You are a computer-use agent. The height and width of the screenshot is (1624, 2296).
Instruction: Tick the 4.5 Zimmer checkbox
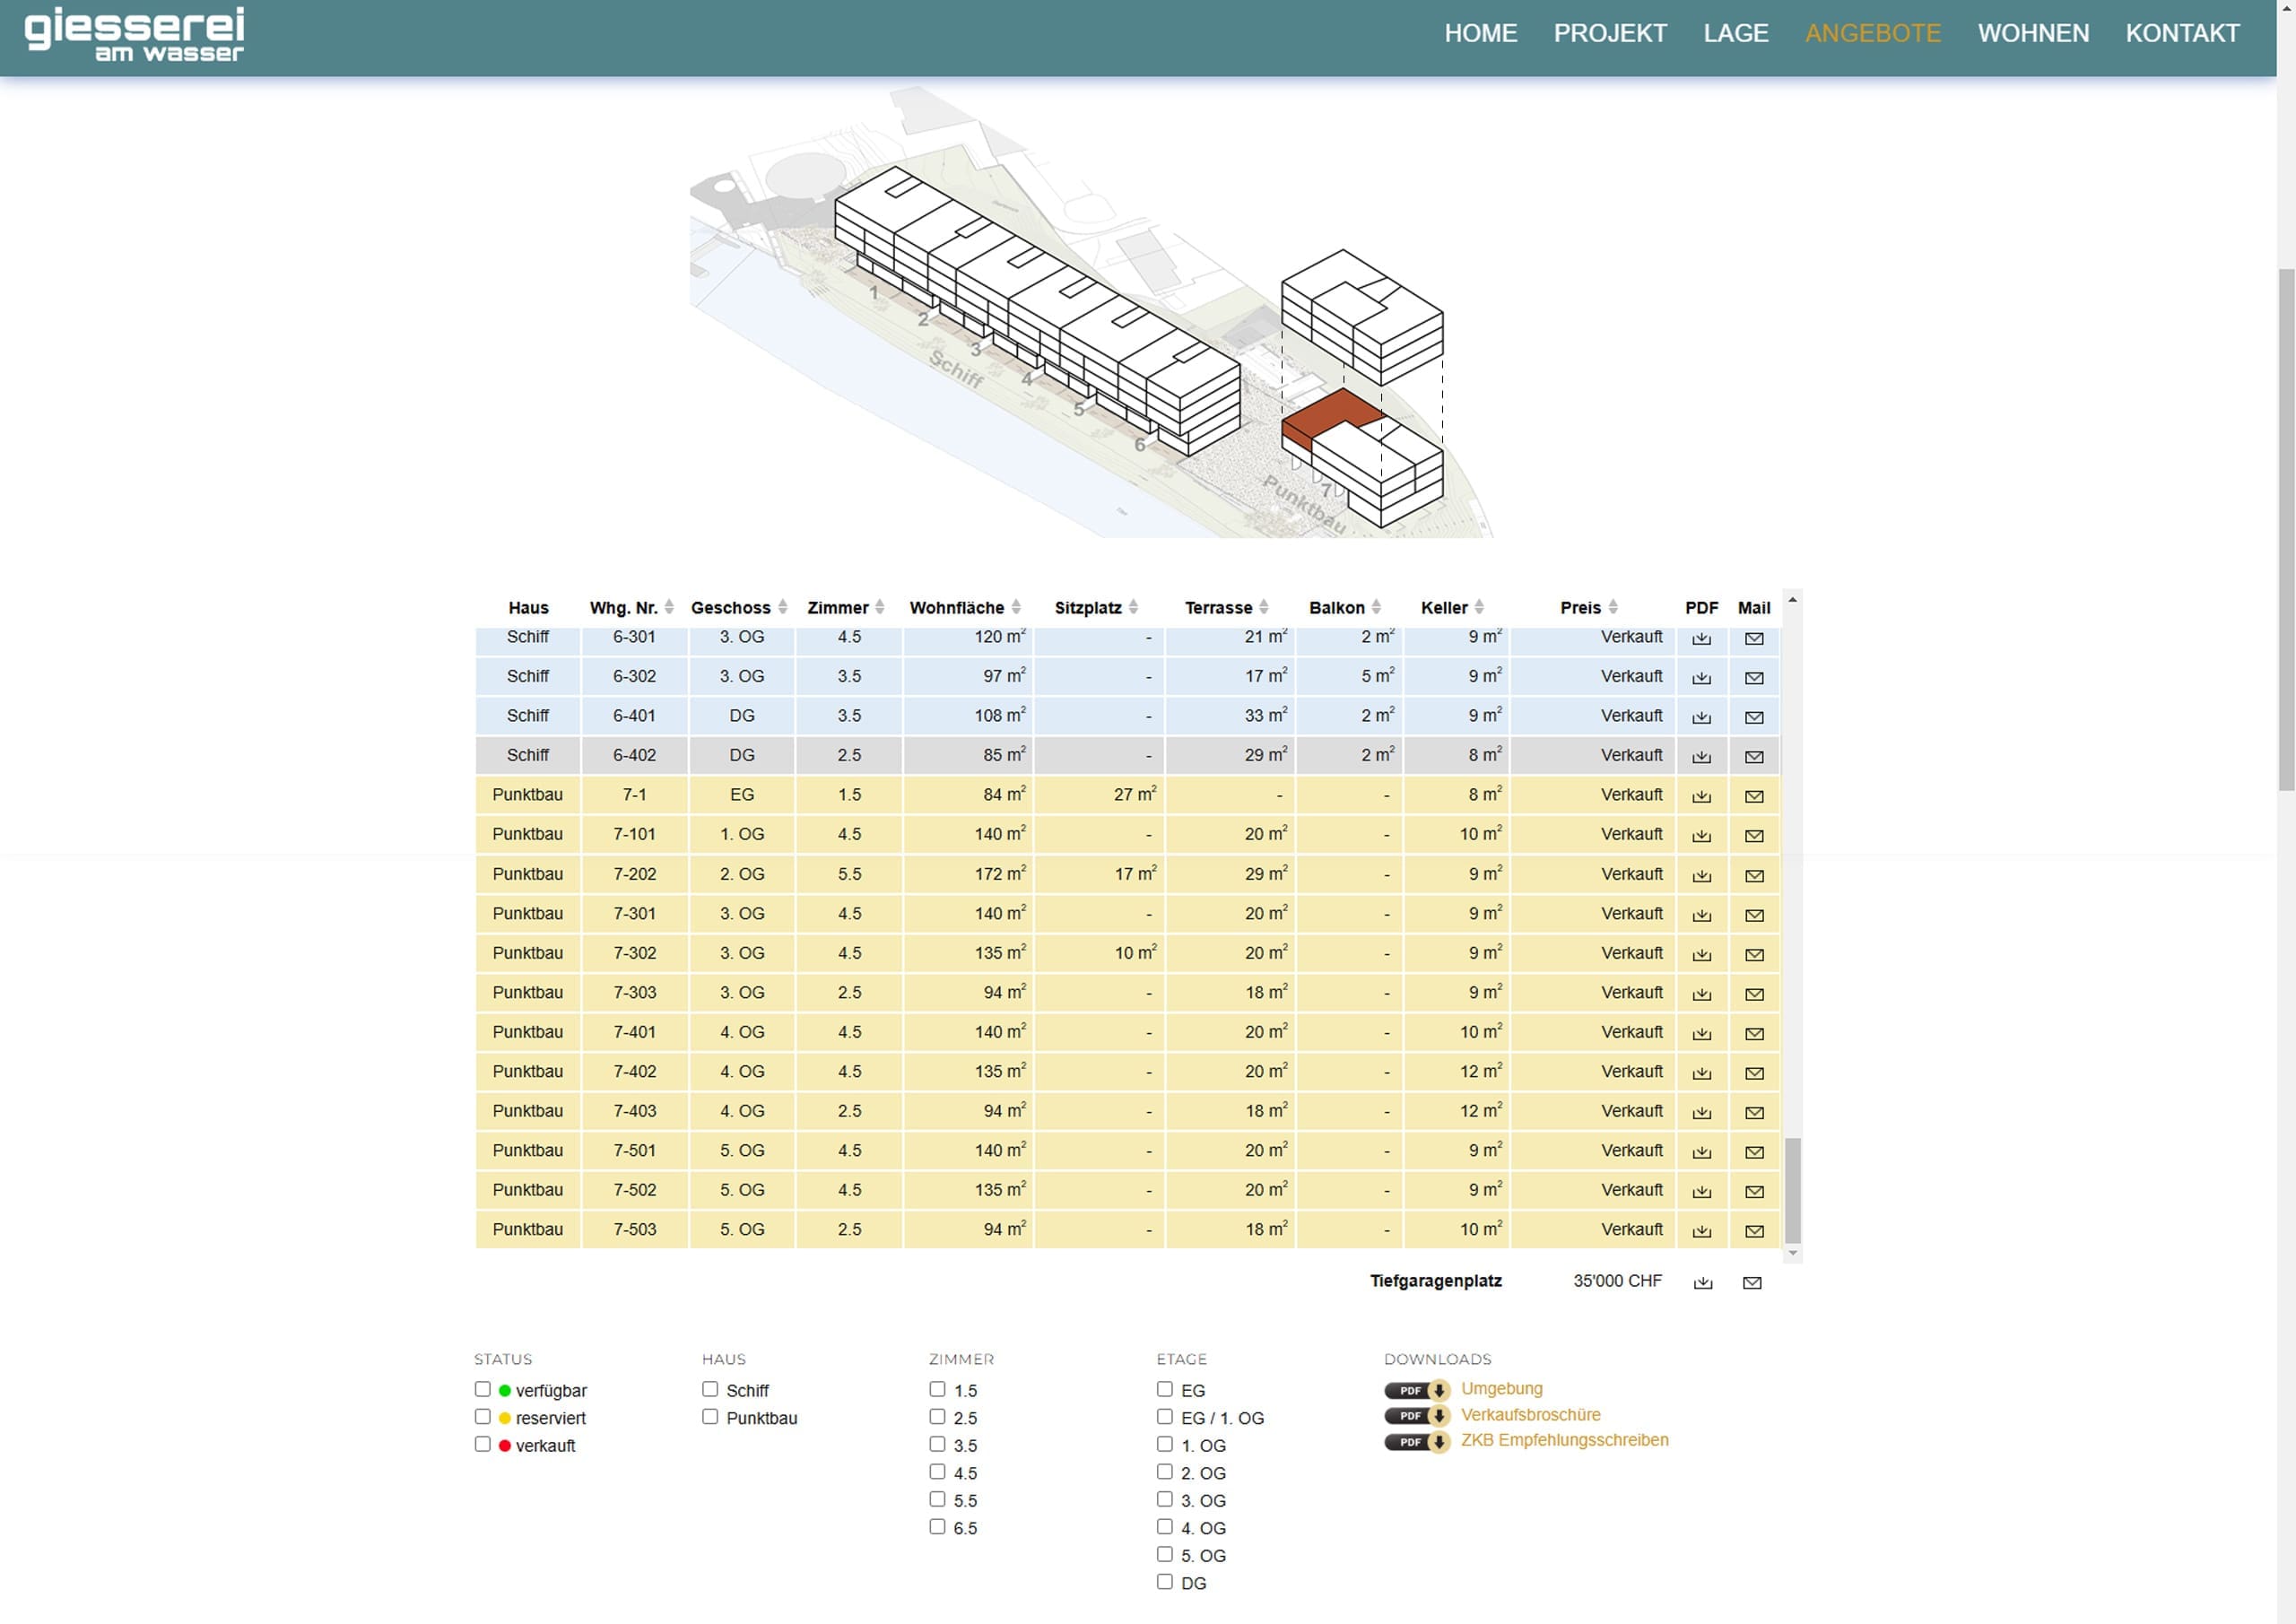pyautogui.click(x=937, y=1472)
